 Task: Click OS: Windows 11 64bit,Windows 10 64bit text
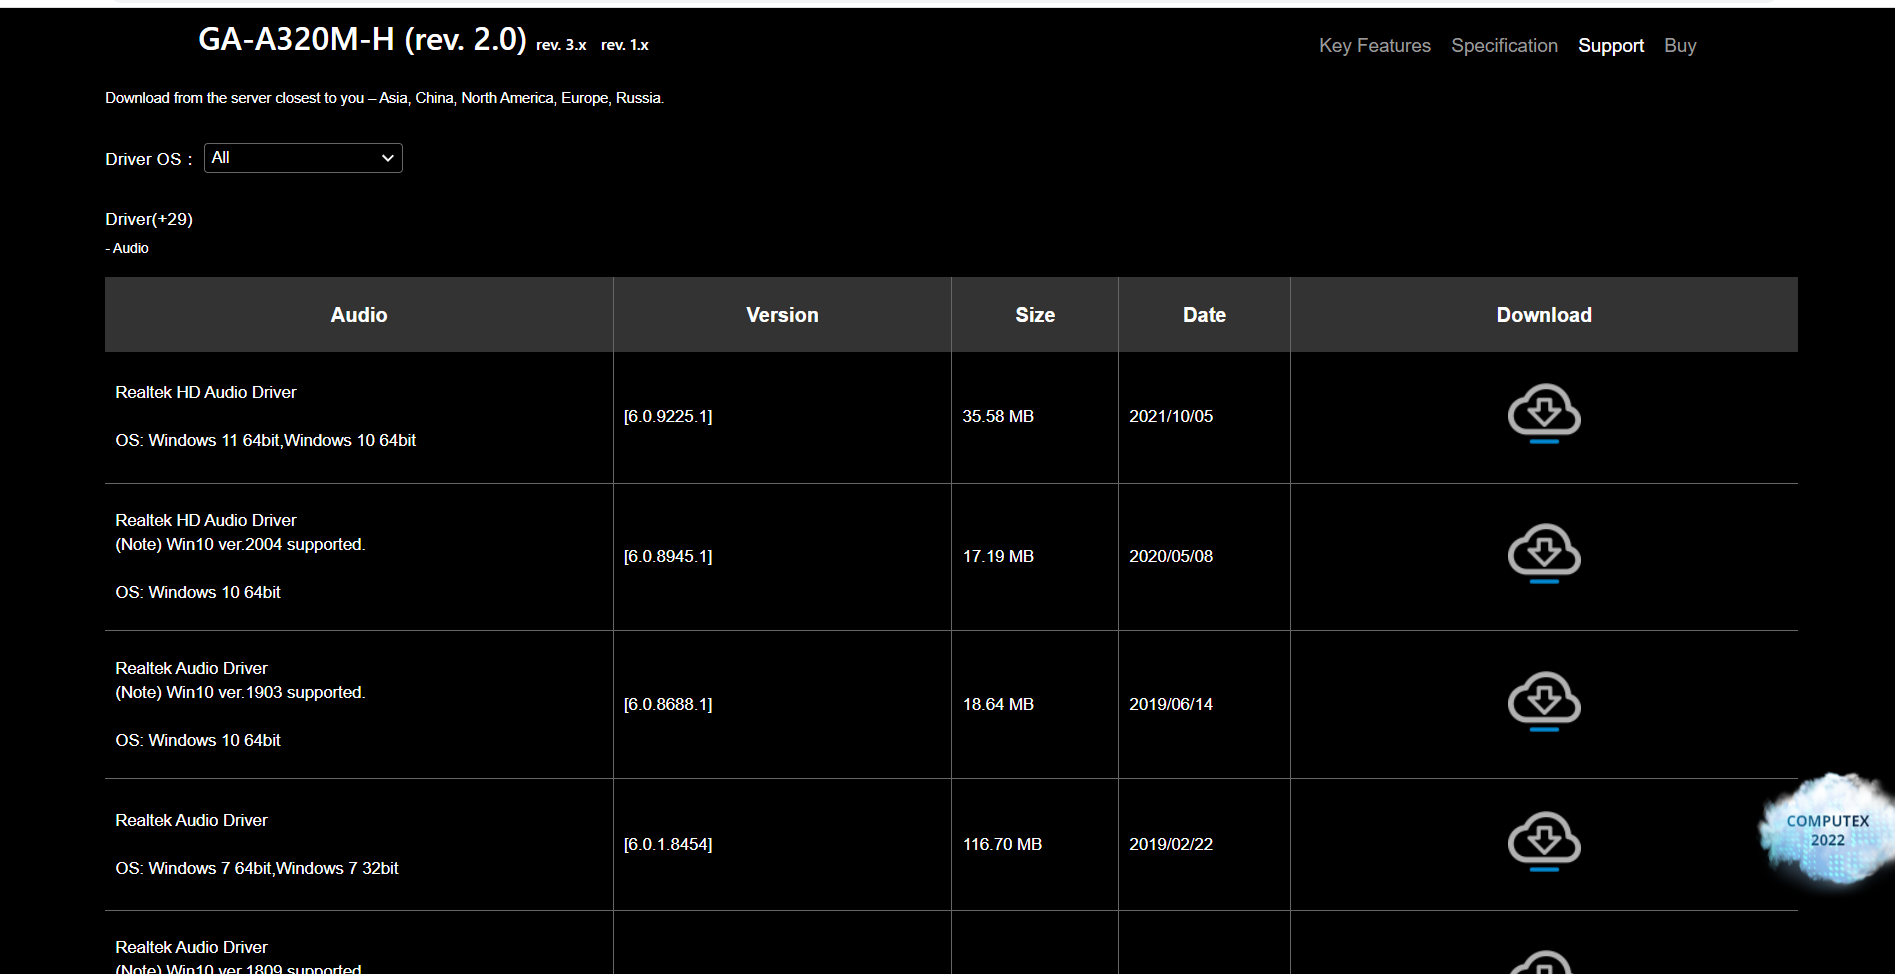point(266,440)
